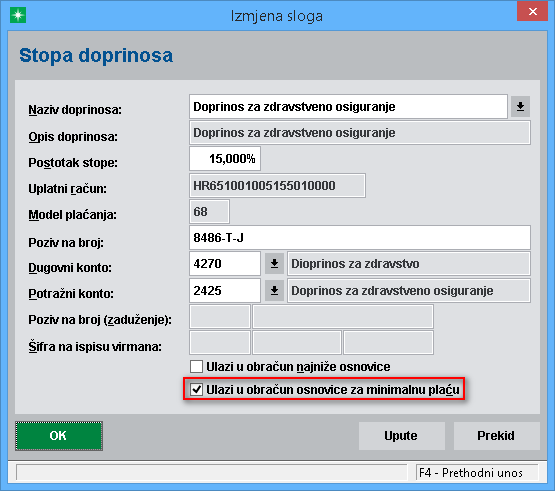
Task: Open the Dugovni konto lookup arrow
Action: click(274, 264)
